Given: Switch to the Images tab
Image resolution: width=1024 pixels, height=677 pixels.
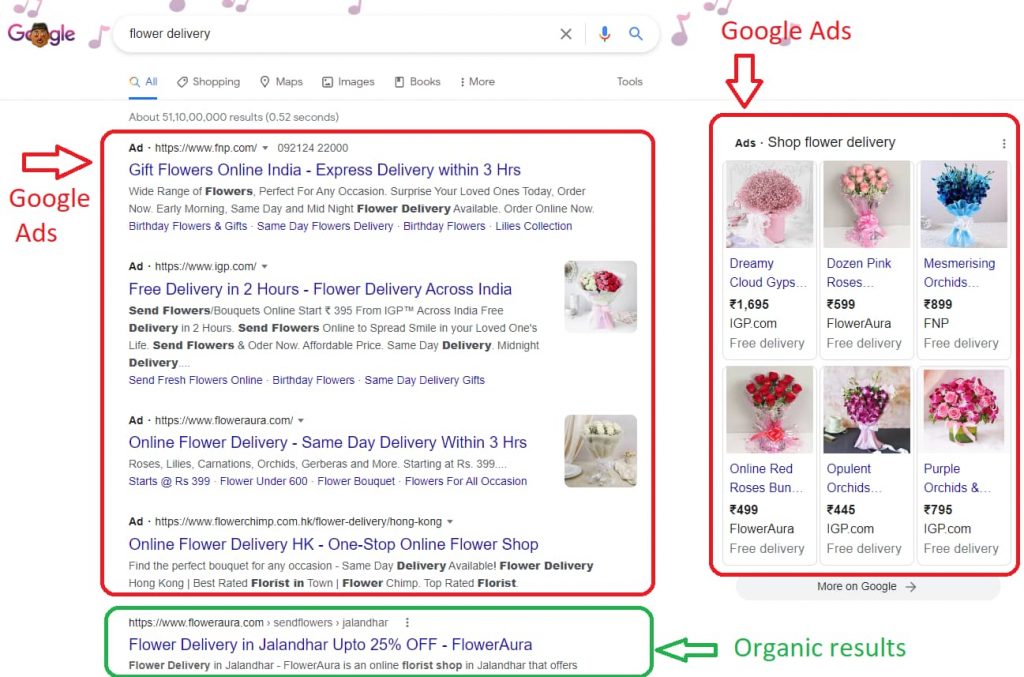Looking at the screenshot, I should tap(348, 82).
